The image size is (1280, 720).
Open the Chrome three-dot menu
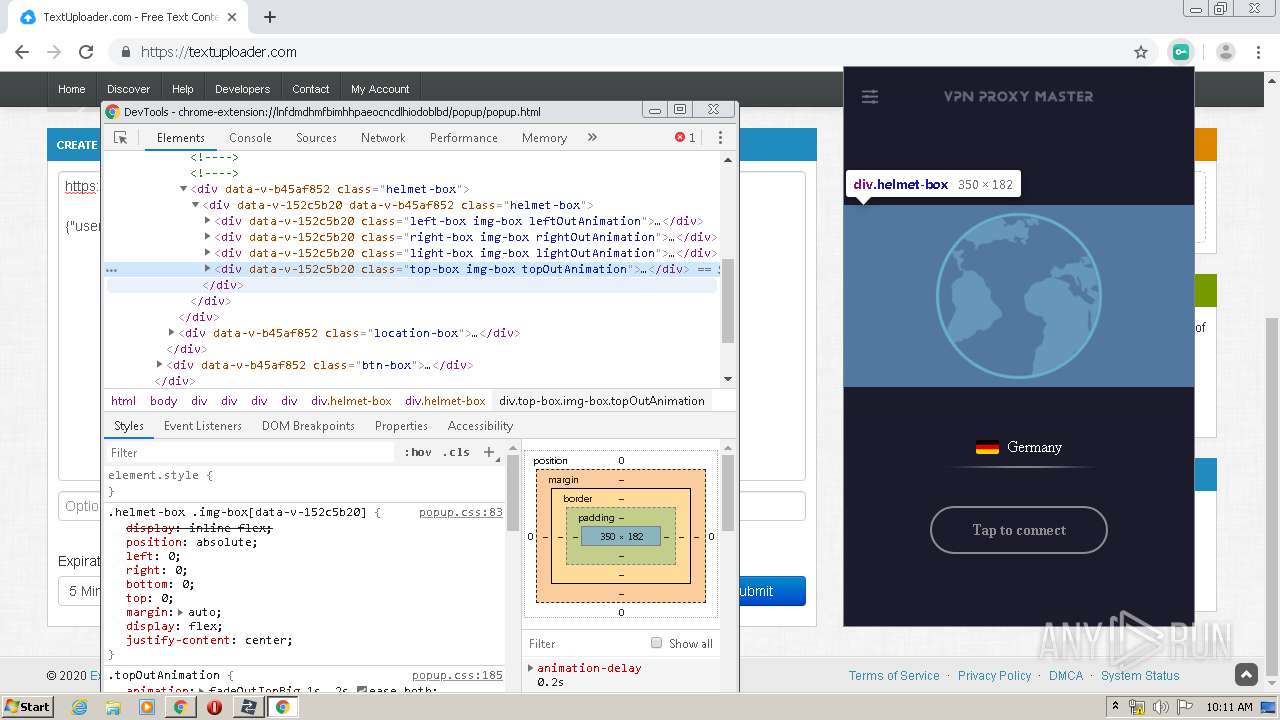(x=1259, y=52)
